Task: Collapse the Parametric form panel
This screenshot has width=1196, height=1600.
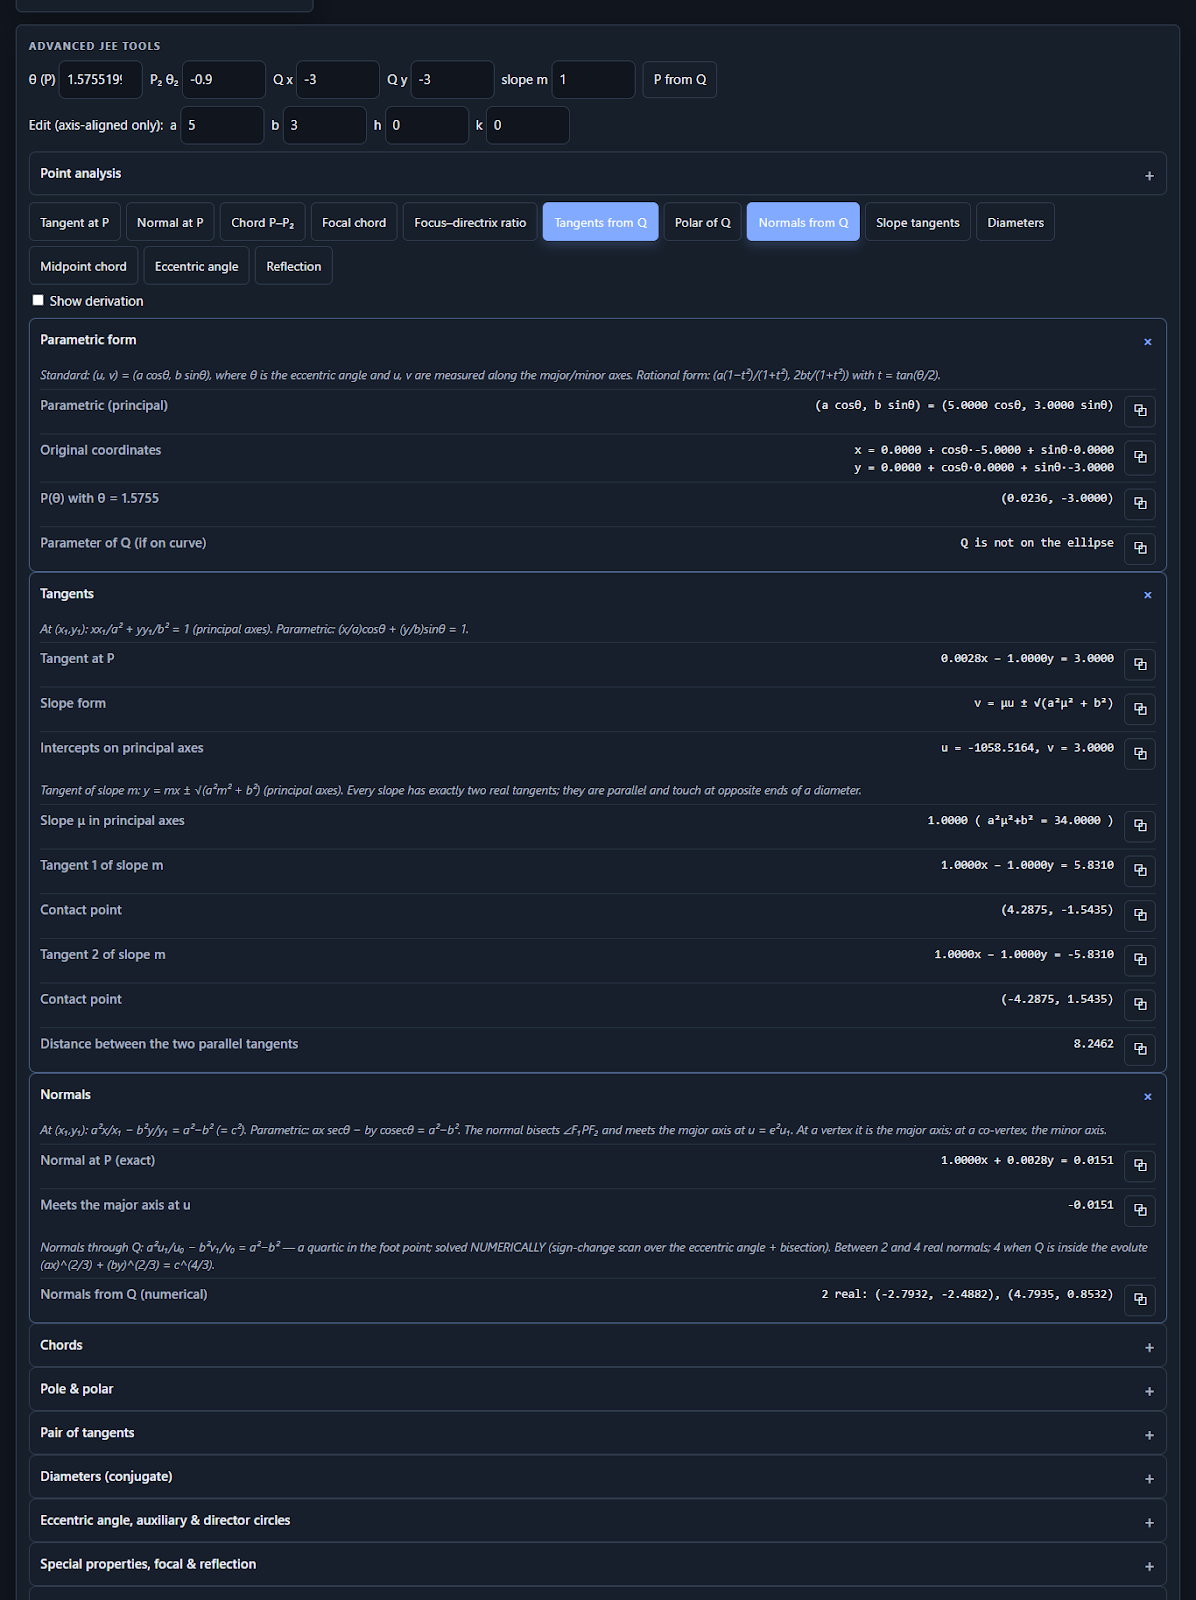Action: tap(1148, 342)
